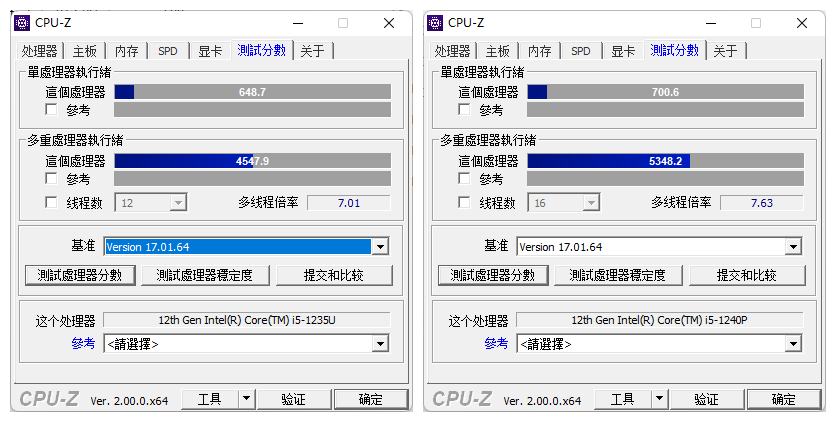Click 測試處理器分數 button in left window
836x422 pixels.
80,275
